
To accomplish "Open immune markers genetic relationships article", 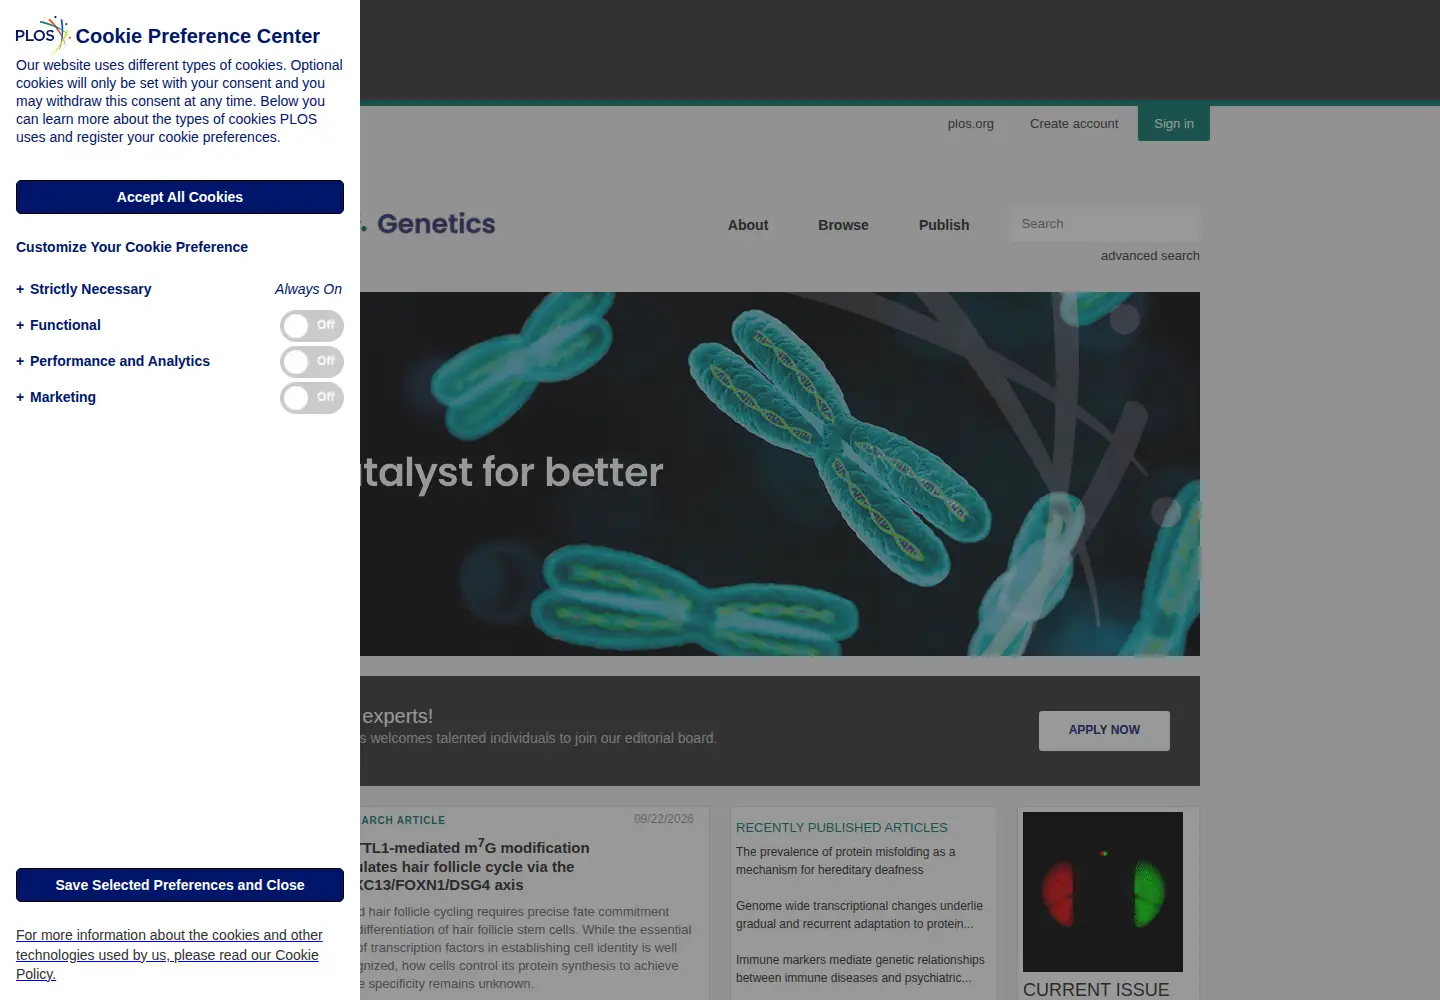I will click(x=860, y=969).
